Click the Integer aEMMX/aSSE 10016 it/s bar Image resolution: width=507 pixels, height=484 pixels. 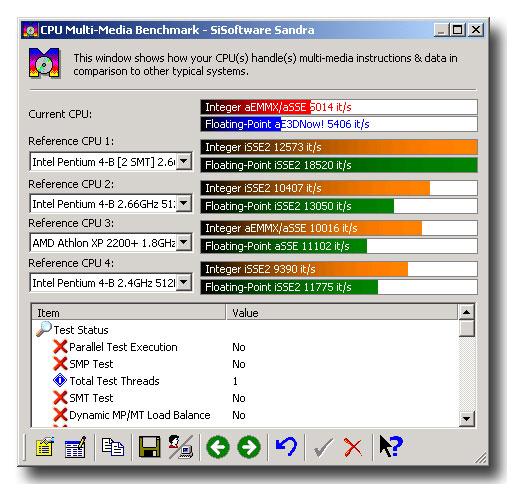tap(339, 228)
